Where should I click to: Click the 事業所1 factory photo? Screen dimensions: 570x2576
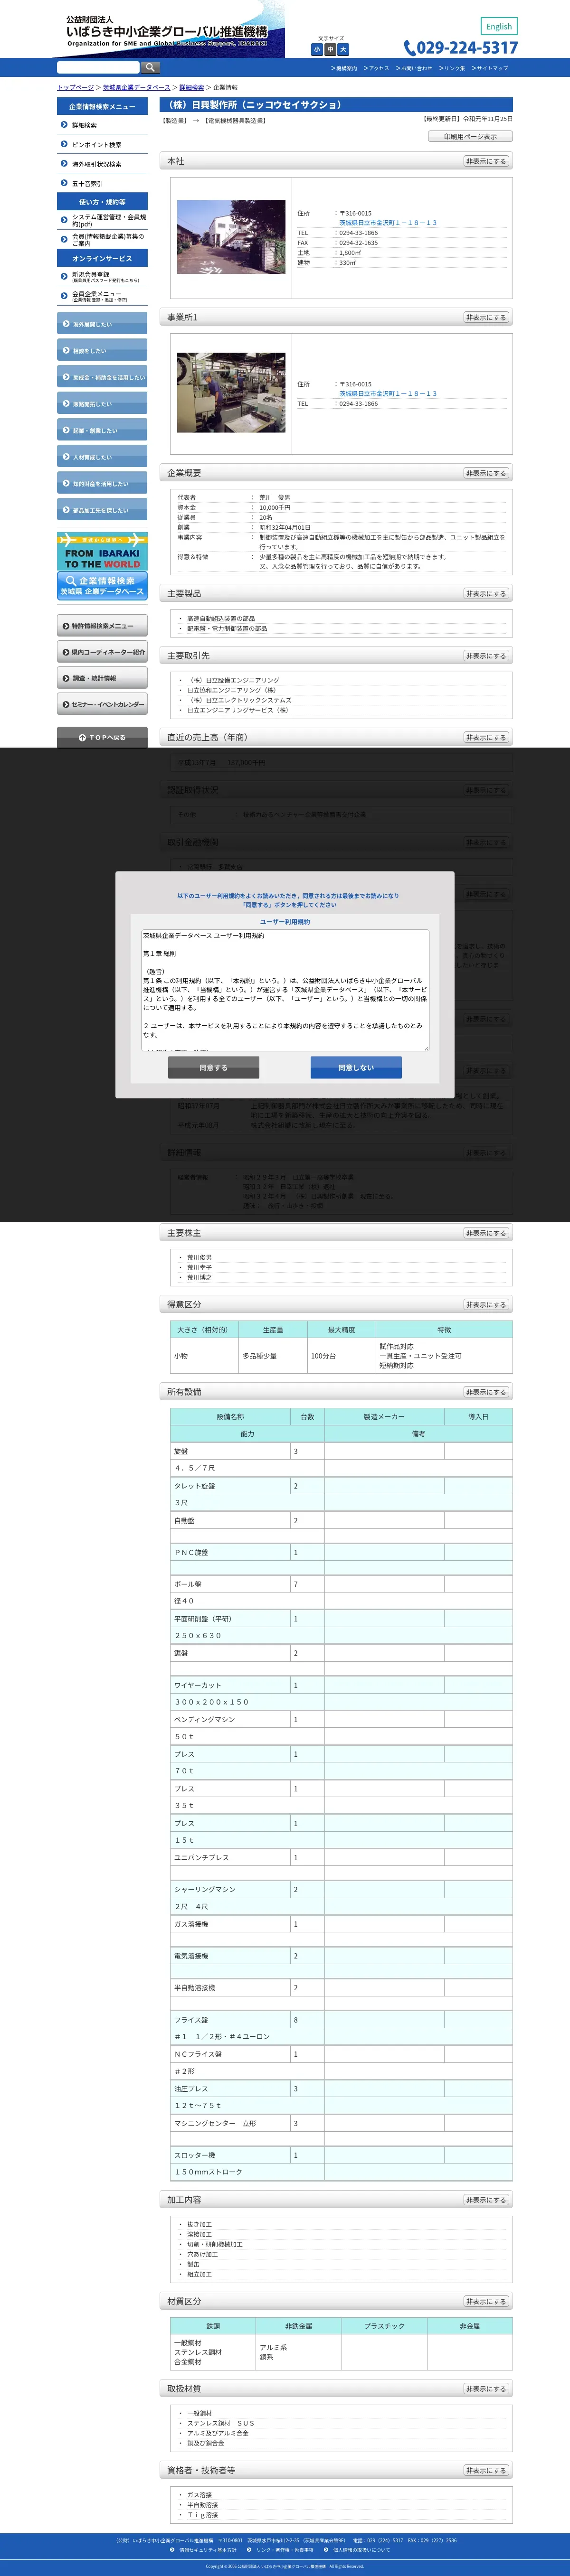coord(231,392)
